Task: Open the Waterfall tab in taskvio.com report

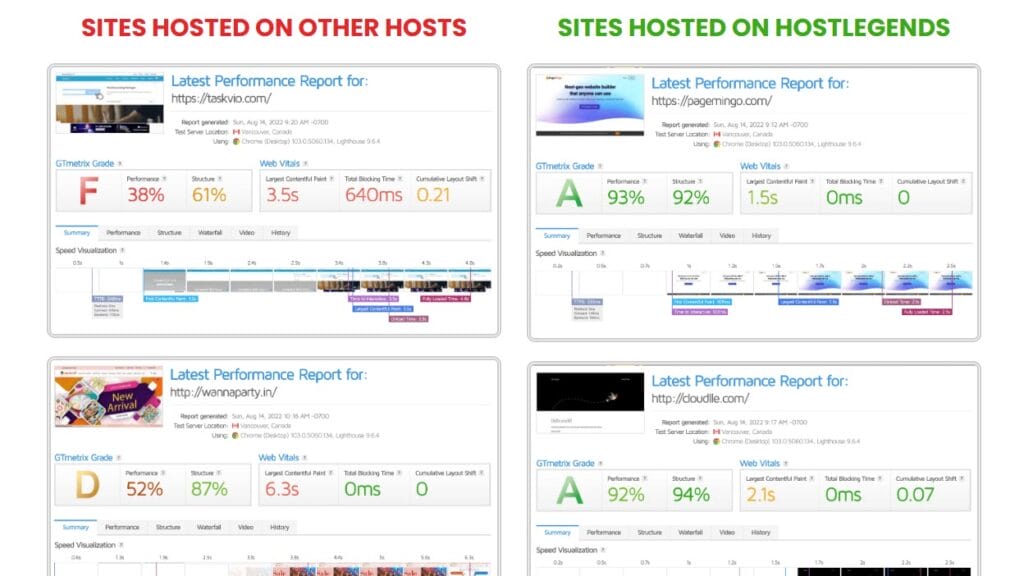Action: pyautogui.click(x=210, y=233)
